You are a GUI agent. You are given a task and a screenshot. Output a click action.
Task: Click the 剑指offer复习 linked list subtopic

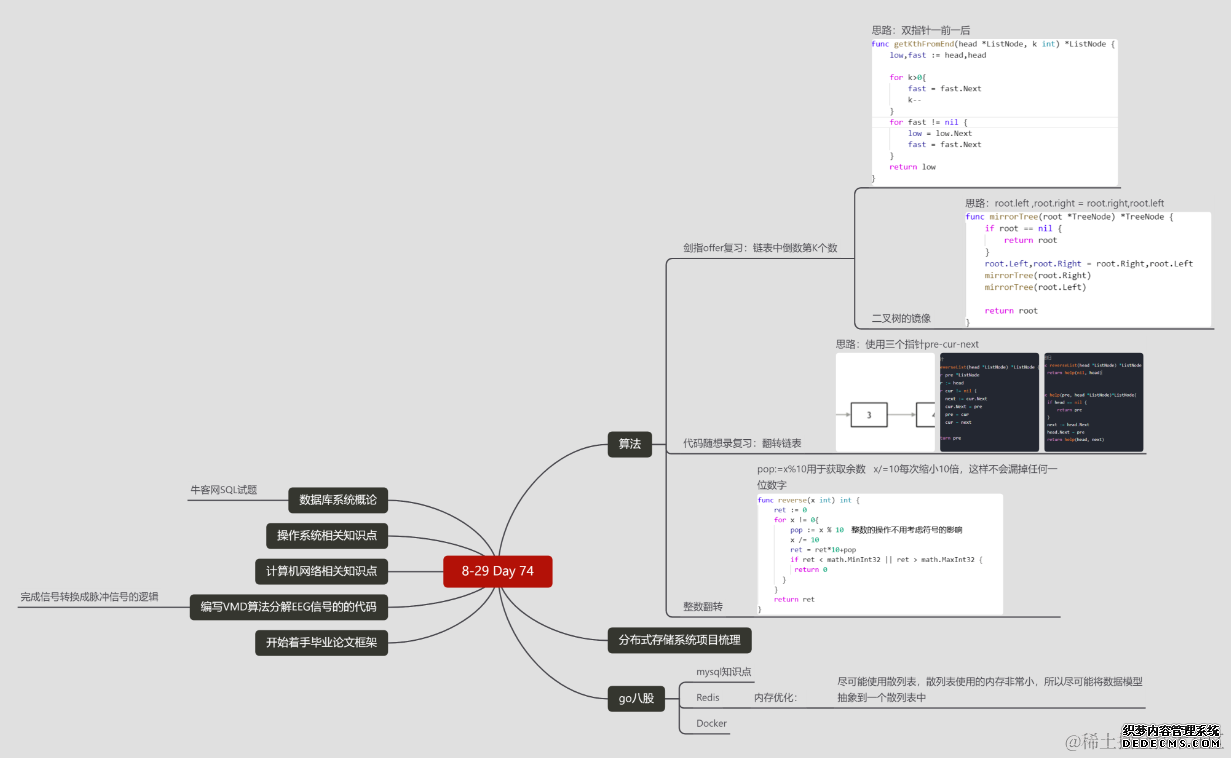[760, 248]
